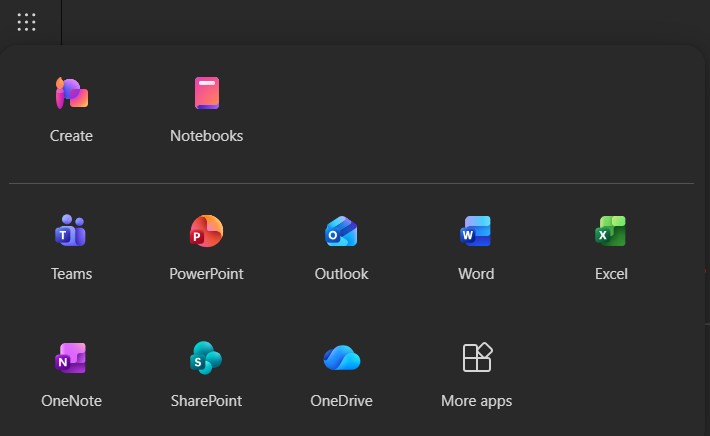Launch SharePoint from the app grid
This screenshot has height=436, width=710.
[206, 358]
